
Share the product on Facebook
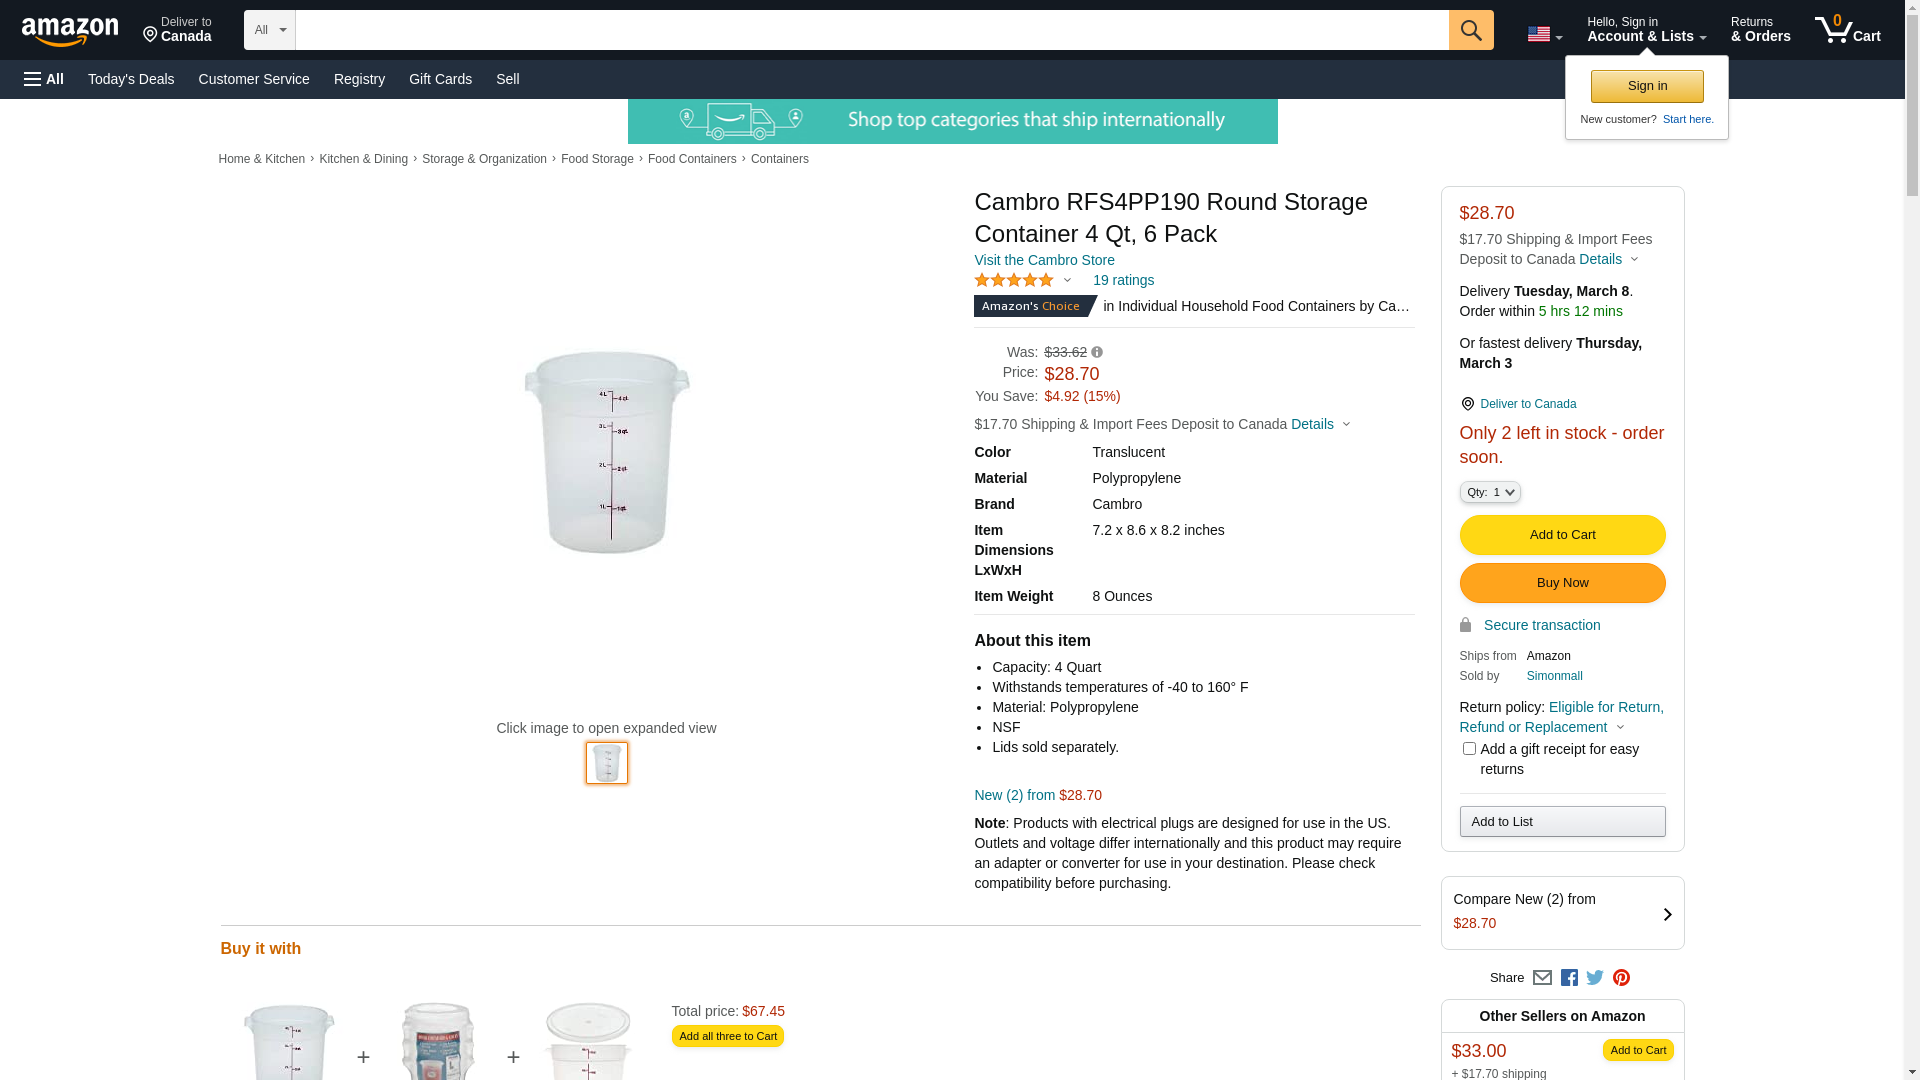(1569, 978)
